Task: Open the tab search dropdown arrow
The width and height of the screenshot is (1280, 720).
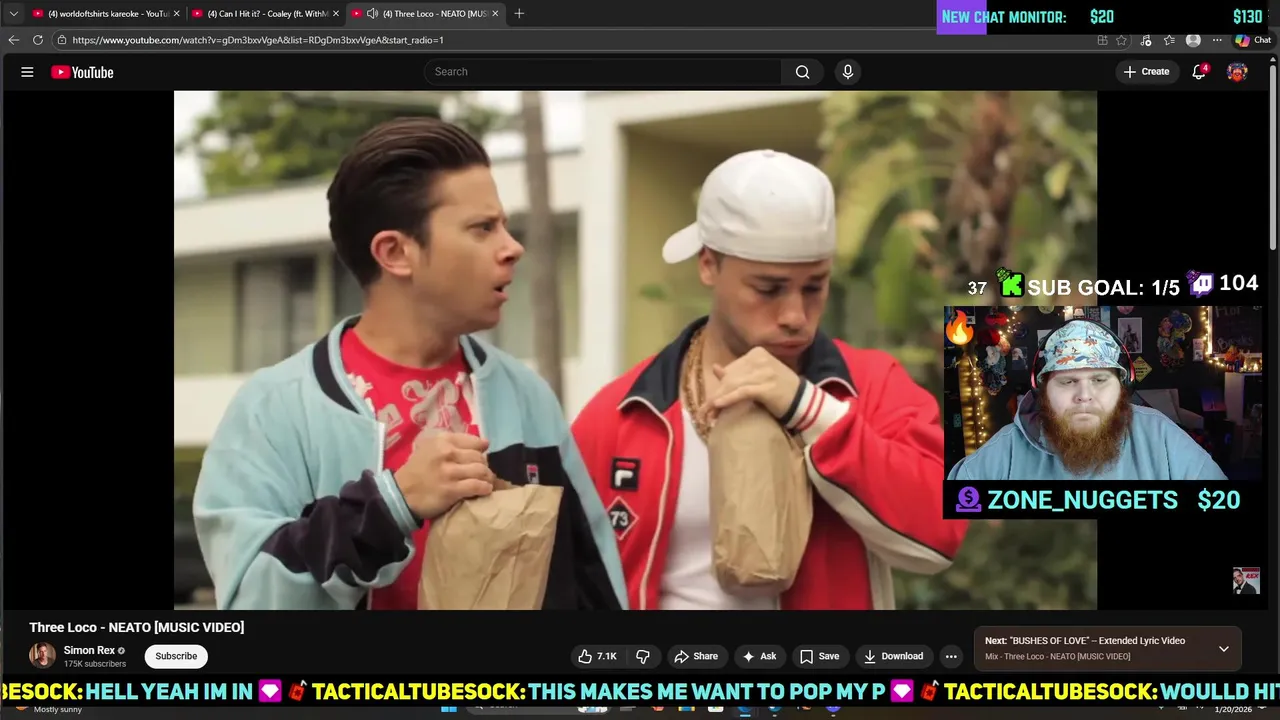Action: coord(13,13)
